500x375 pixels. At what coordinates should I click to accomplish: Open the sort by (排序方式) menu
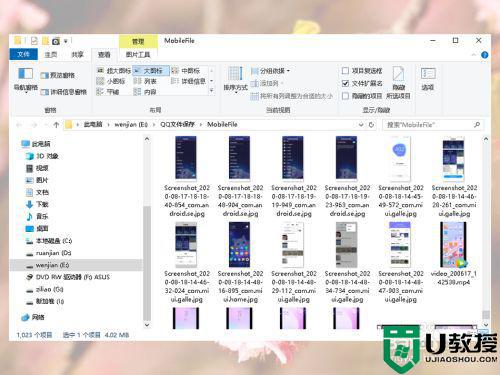pos(235,79)
